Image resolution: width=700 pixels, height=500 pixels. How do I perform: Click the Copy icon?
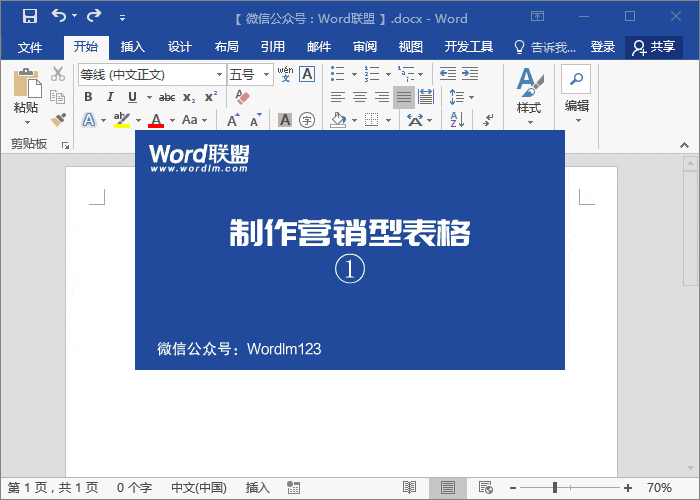(x=58, y=97)
